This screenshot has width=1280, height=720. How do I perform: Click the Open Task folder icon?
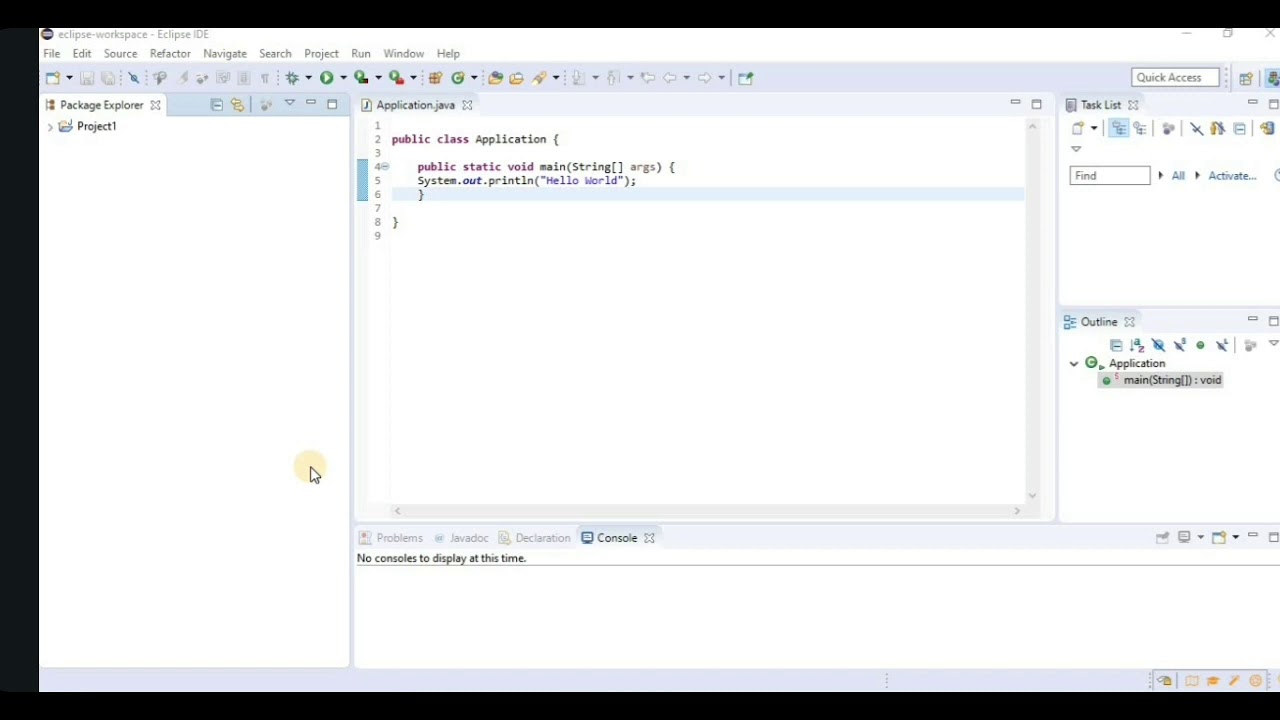[x=516, y=78]
